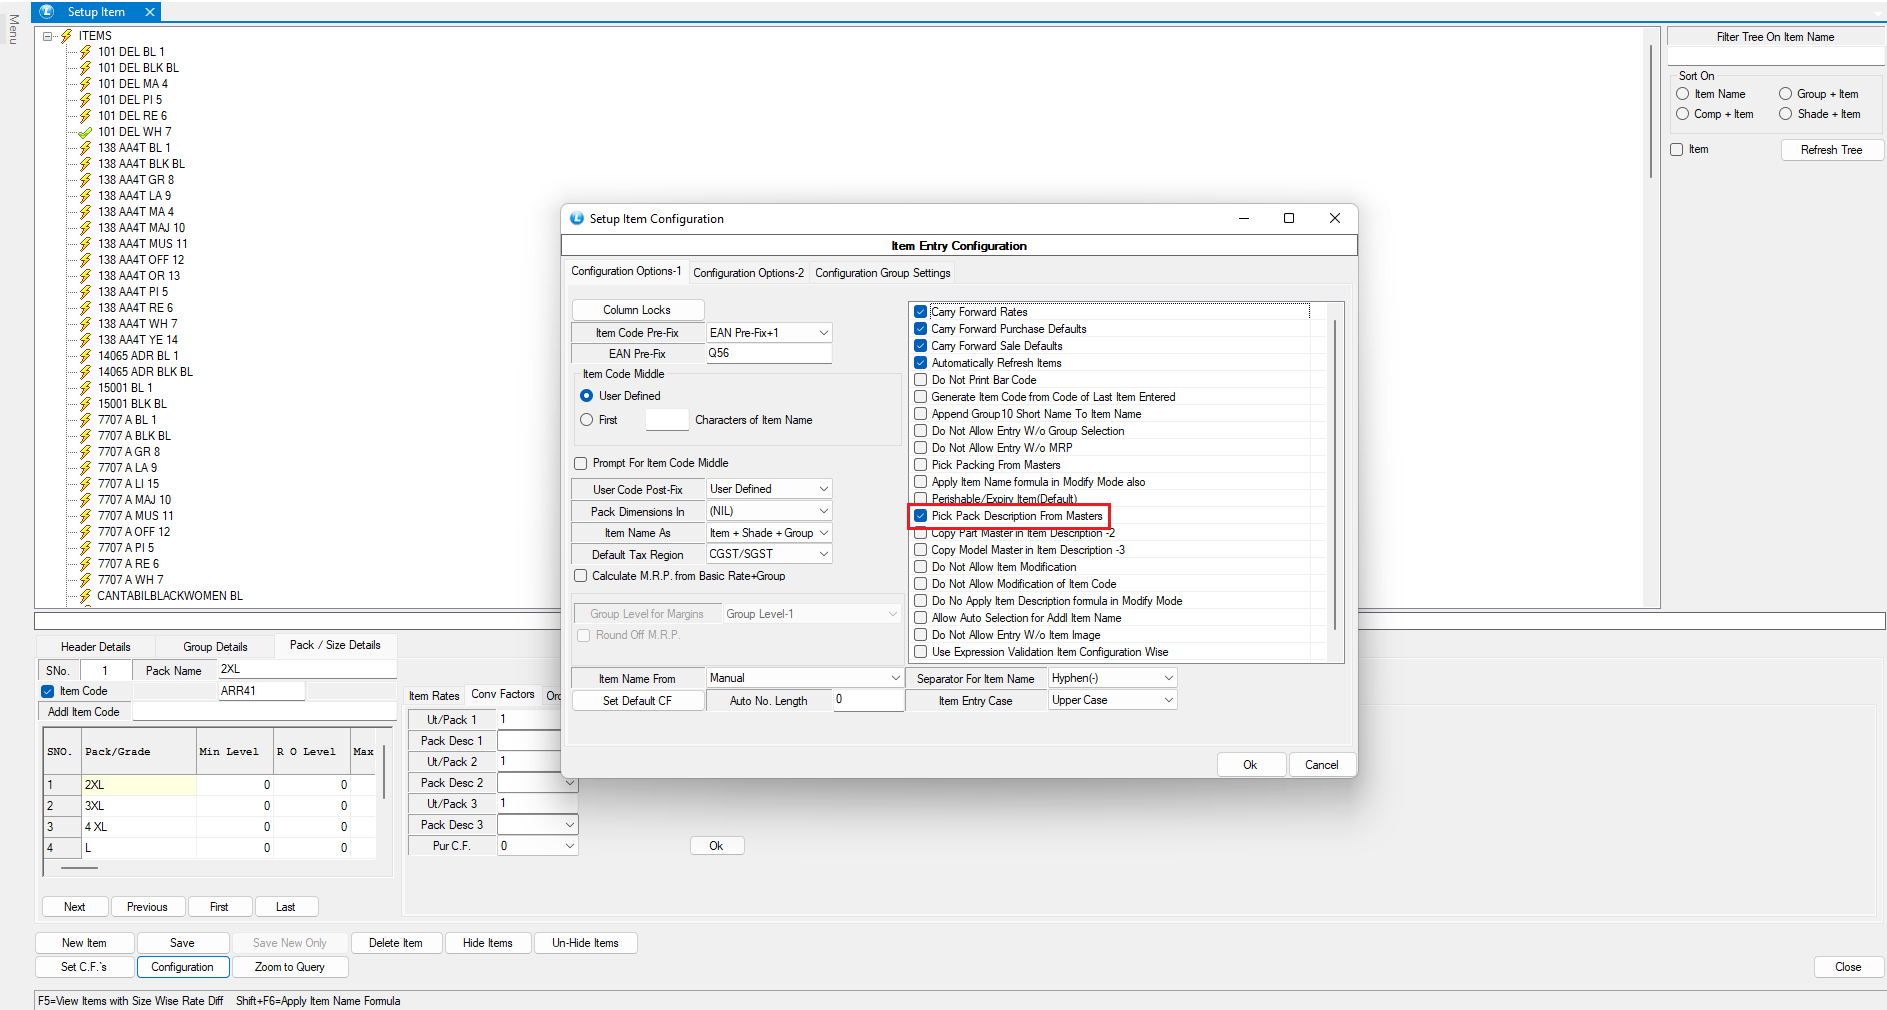Click the green checkmark icon beside 101 DEL WH 7
Viewport: 1887px width, 1010px height.
click(85, 132)
